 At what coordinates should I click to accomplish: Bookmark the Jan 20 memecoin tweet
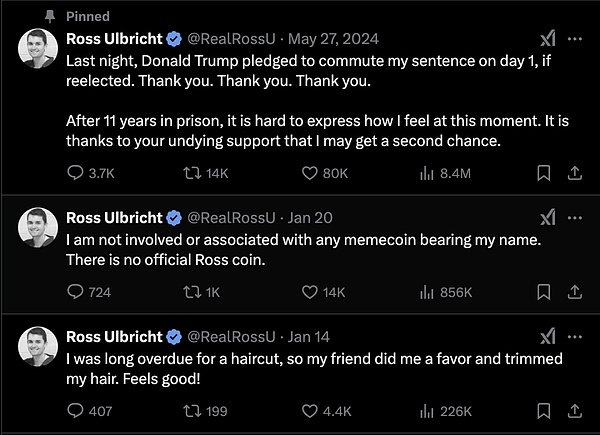tap(544, 292)
